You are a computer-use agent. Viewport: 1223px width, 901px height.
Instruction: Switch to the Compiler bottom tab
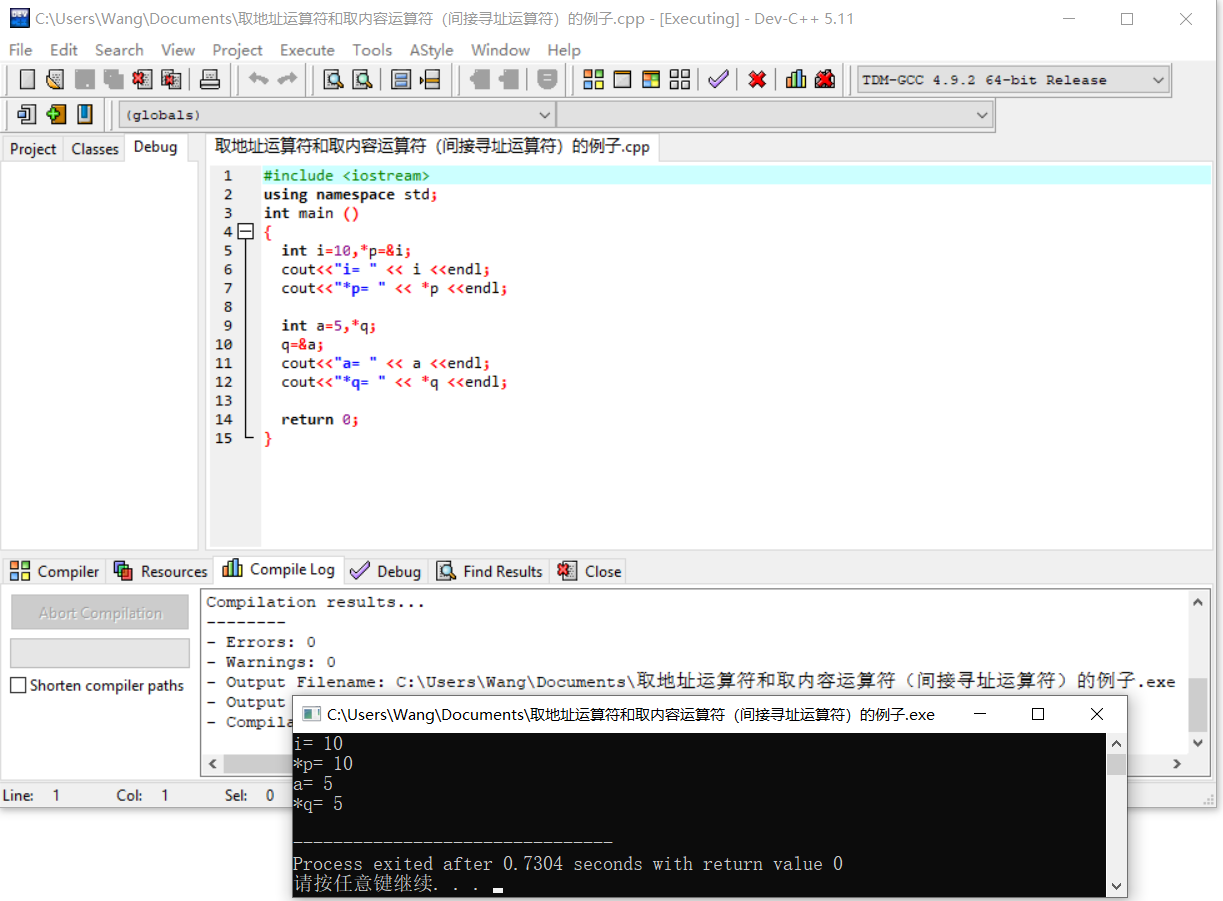(x=55, y=571)
